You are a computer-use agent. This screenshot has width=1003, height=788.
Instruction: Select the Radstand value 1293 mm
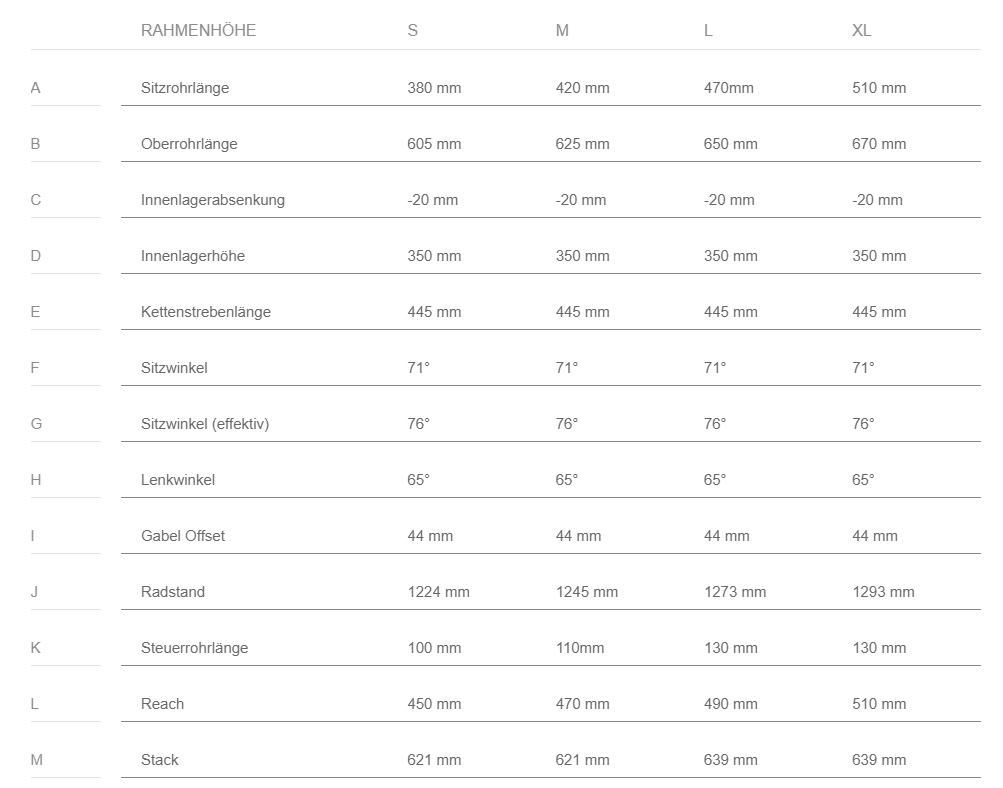883,592
